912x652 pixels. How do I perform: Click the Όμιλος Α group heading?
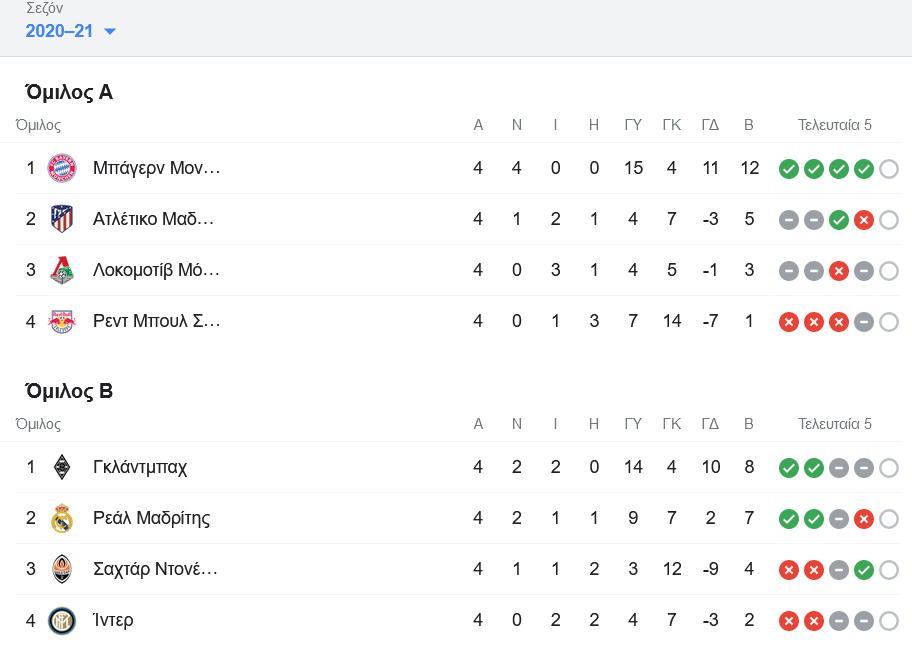pyautogui.click(x=69, y=92)
